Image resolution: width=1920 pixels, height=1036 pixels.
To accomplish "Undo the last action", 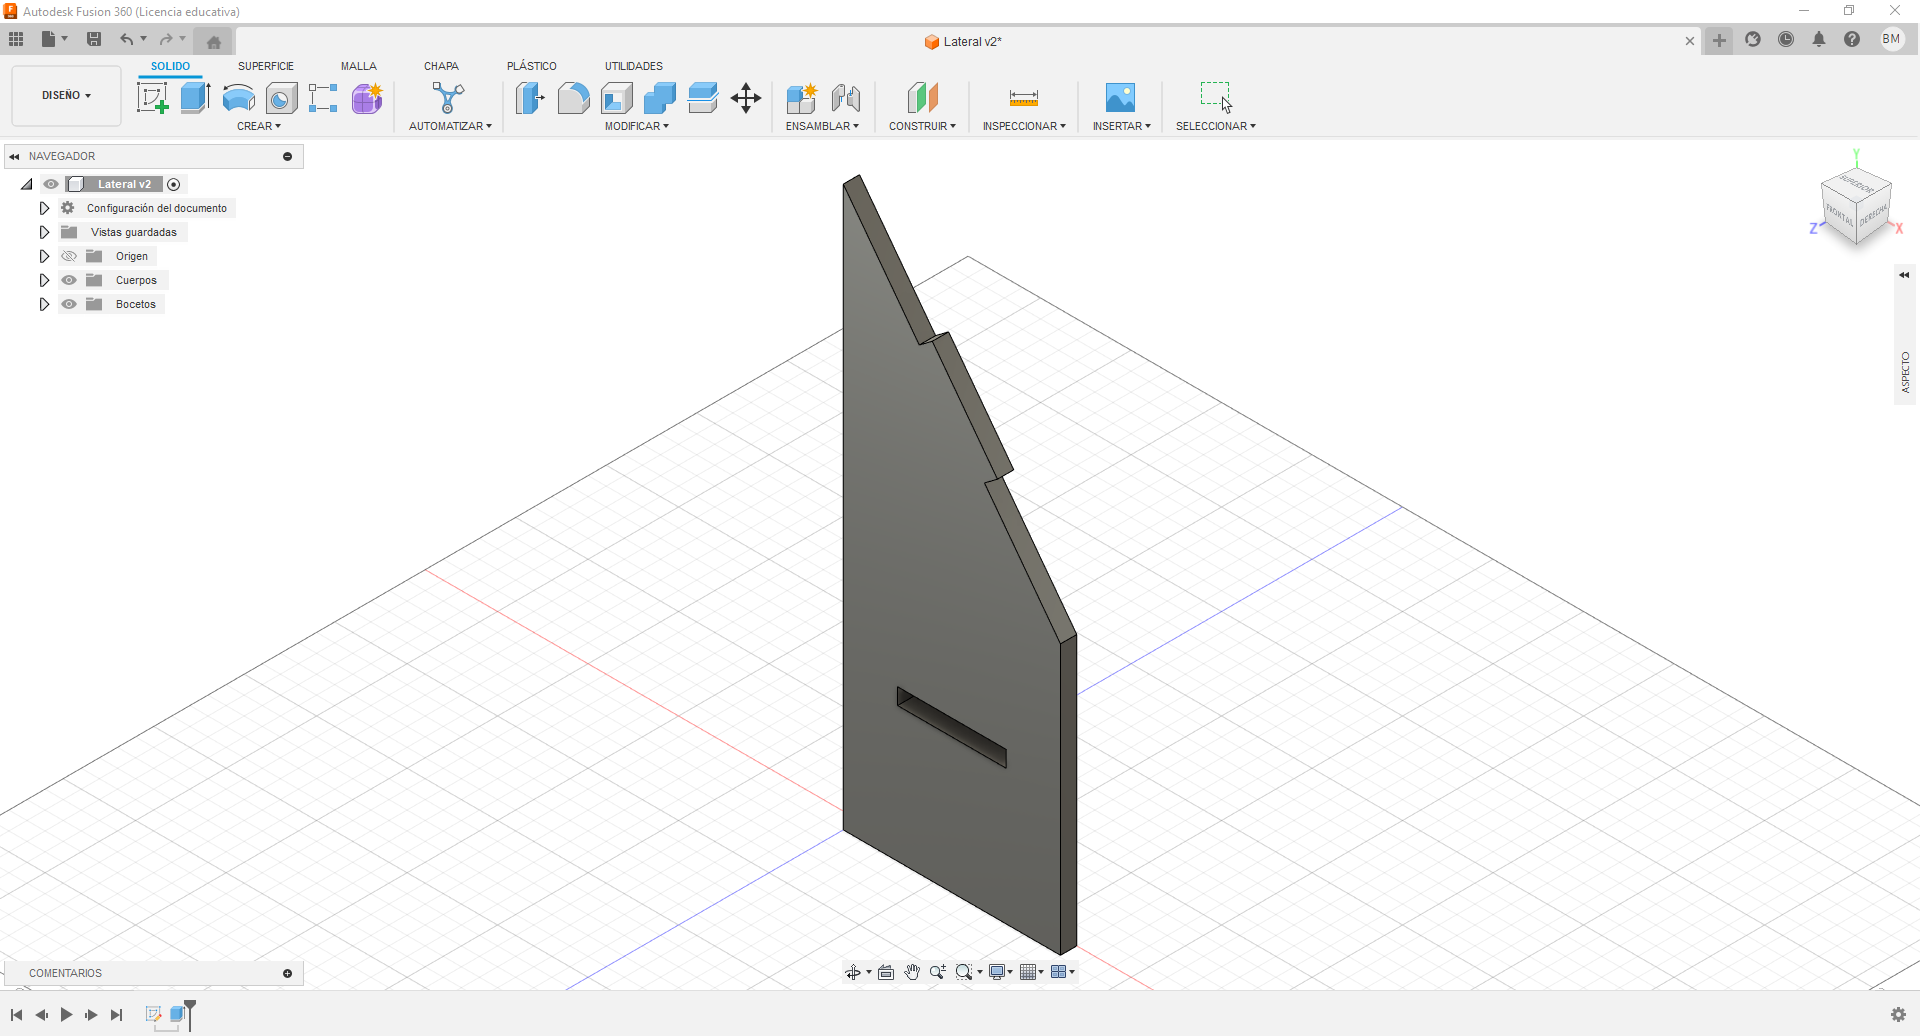I will [127, 40].
